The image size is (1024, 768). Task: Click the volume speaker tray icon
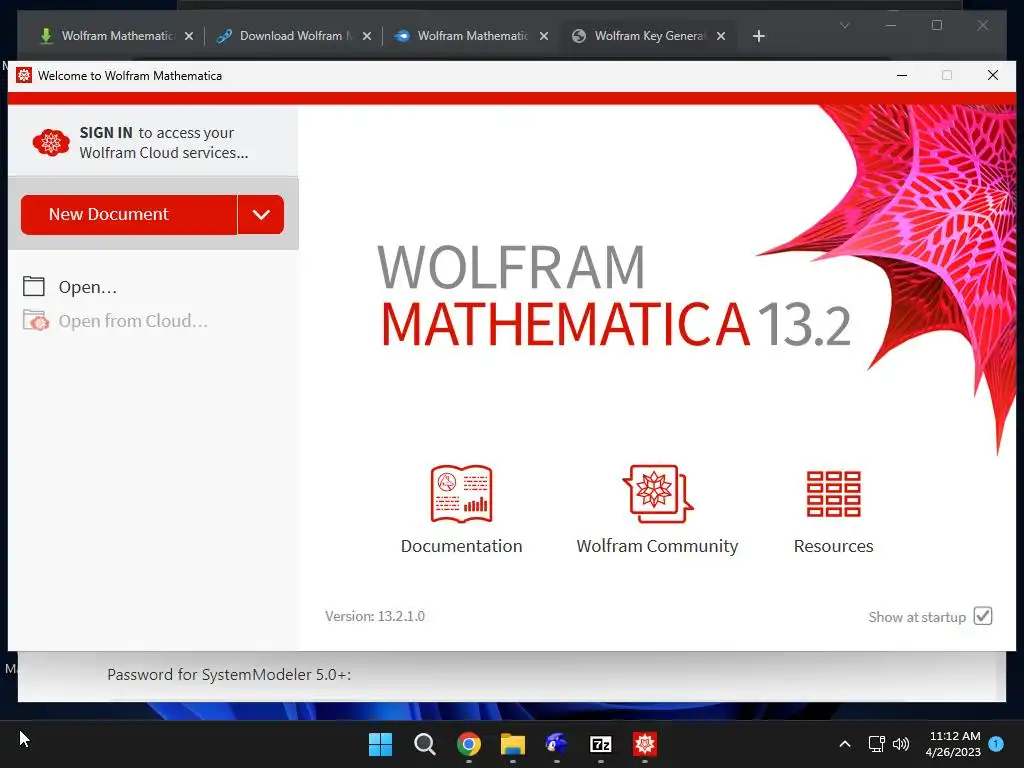tap(901, 744)
